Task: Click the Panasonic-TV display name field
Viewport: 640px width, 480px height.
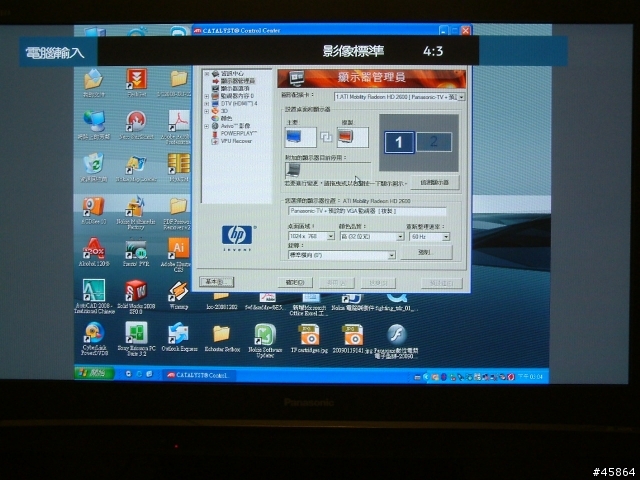Action: coord(367,211)
